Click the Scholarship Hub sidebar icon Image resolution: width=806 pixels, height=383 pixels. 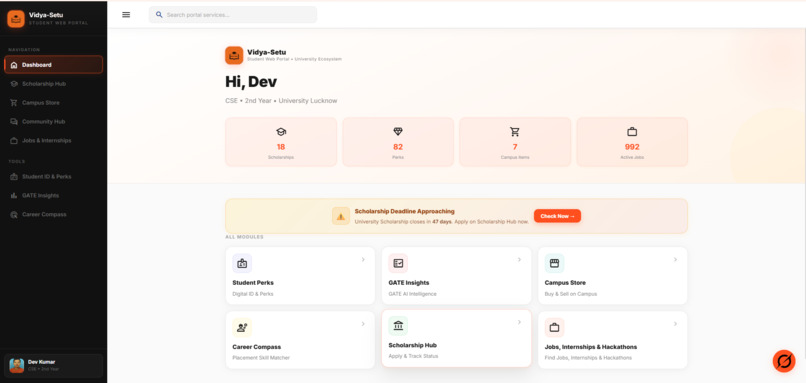[14, 84]
